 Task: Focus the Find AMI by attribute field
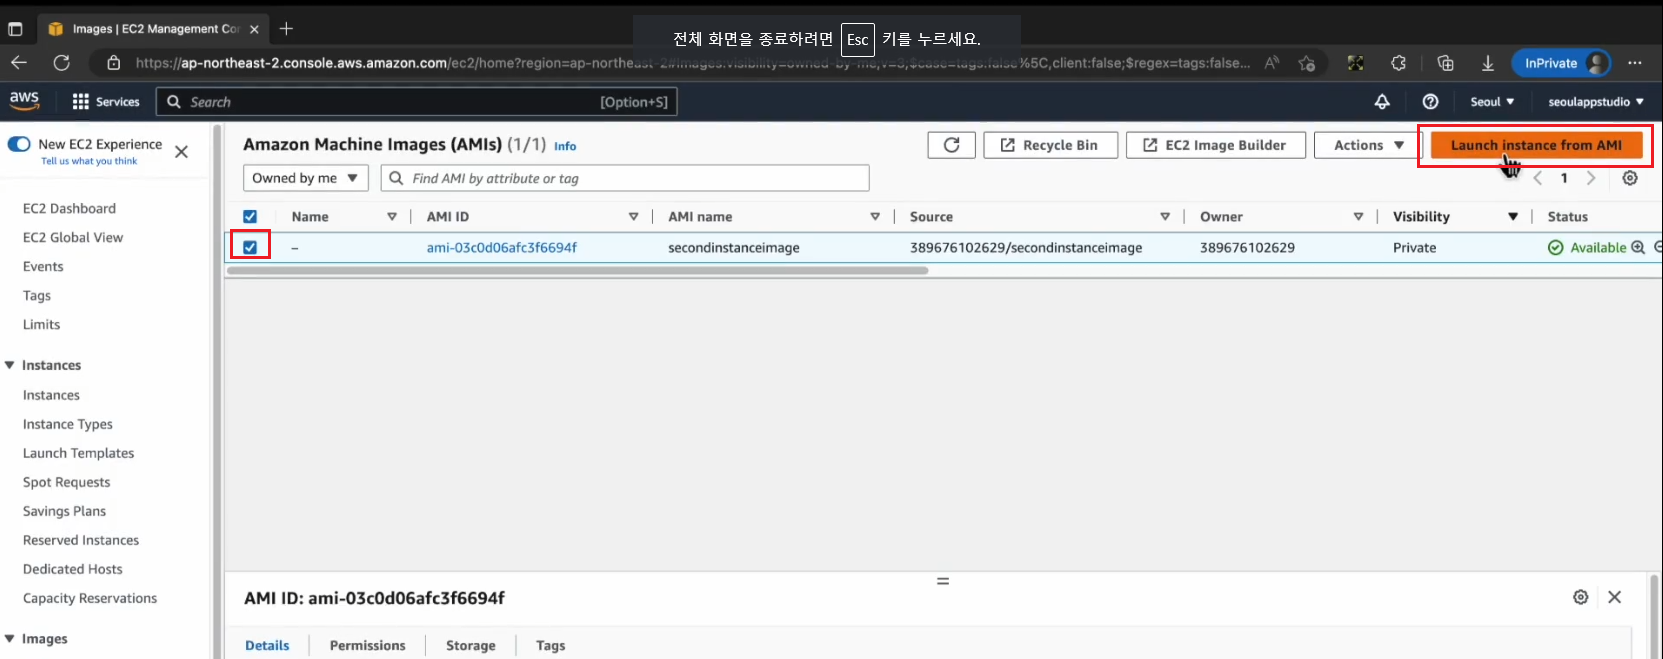tap(625, 178)
